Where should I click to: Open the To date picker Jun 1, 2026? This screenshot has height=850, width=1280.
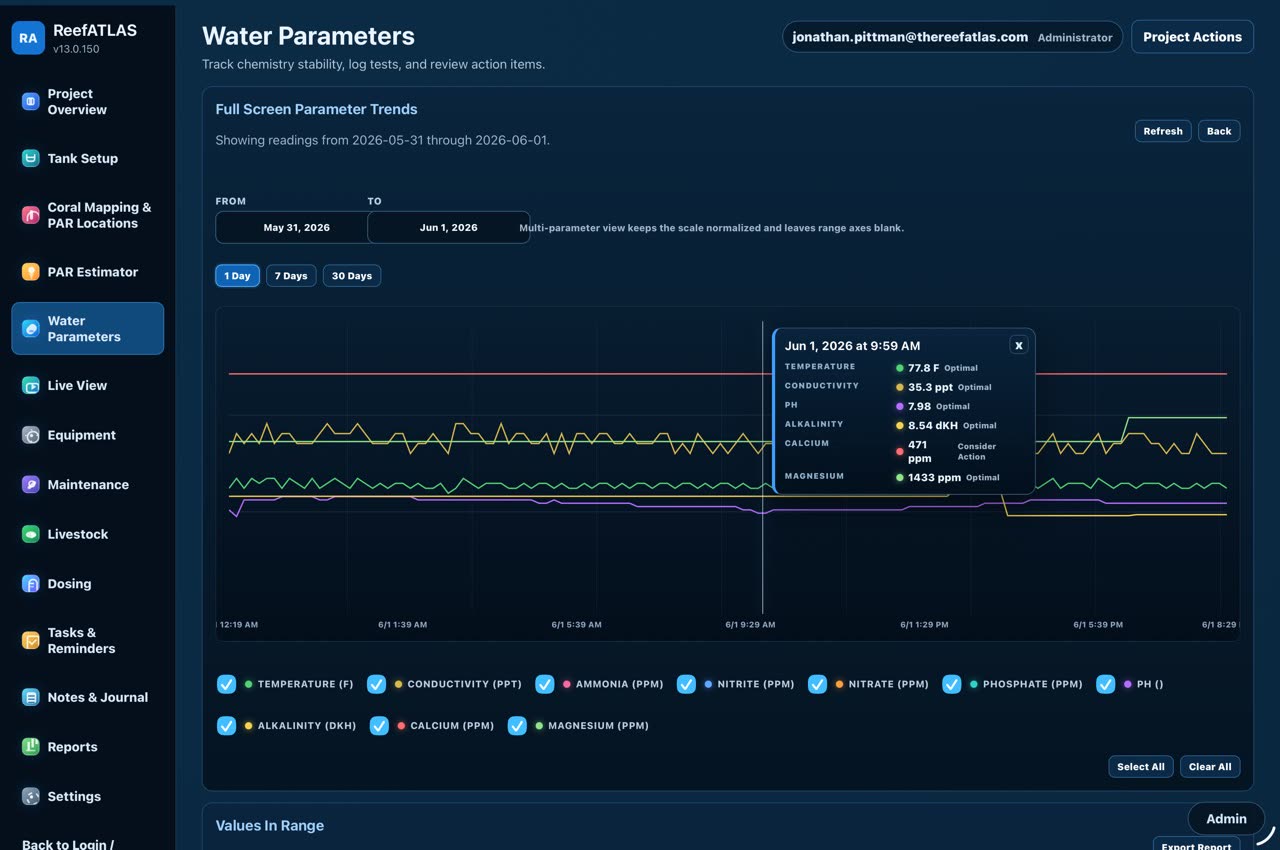(x=448, y=227)
